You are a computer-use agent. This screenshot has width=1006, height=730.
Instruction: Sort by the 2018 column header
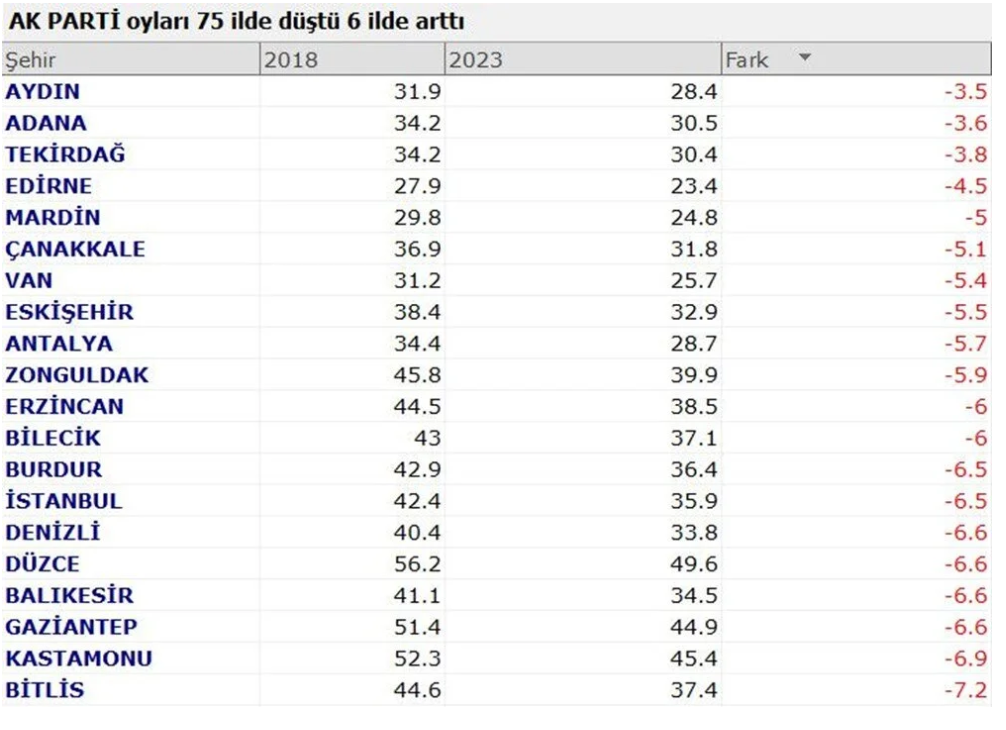click(x=291, y=60)
